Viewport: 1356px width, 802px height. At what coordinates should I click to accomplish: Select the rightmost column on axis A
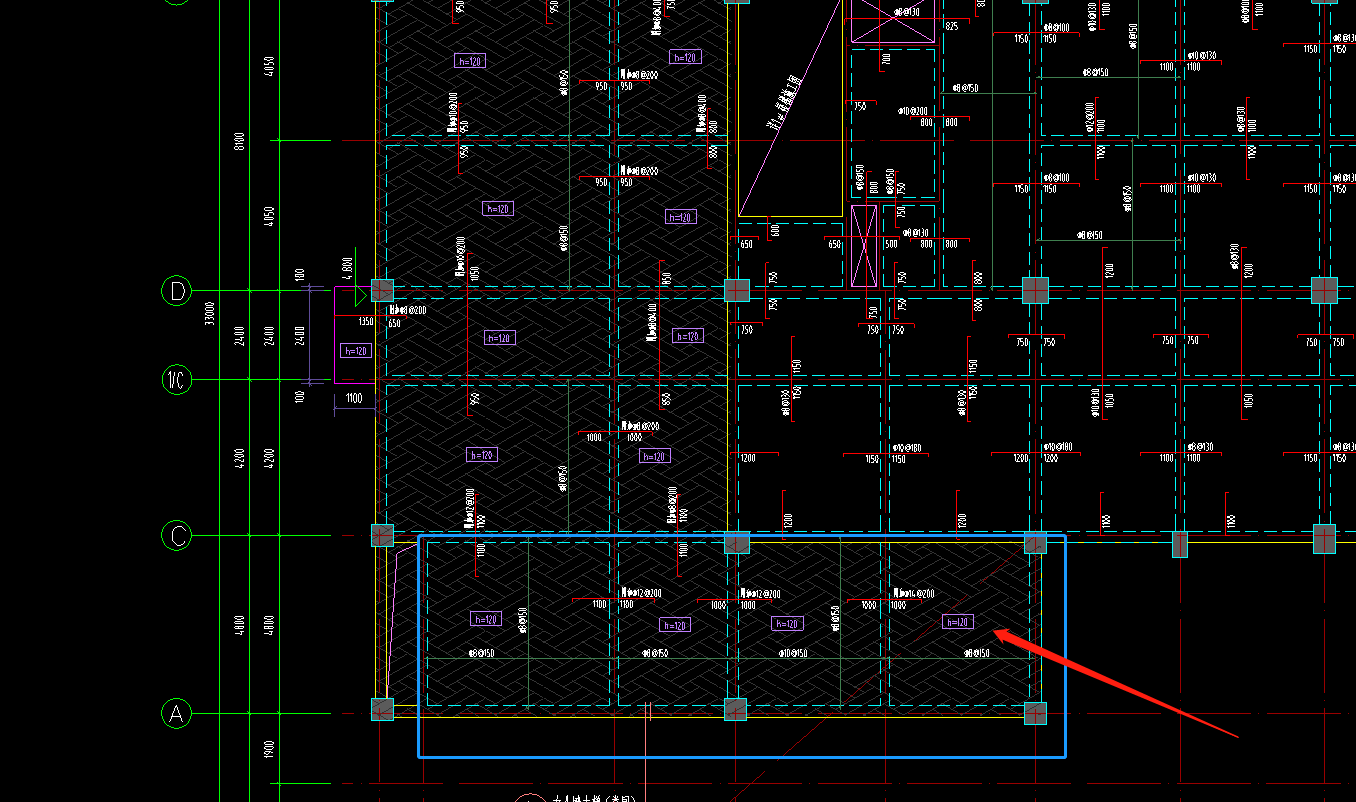[1035, 713]
